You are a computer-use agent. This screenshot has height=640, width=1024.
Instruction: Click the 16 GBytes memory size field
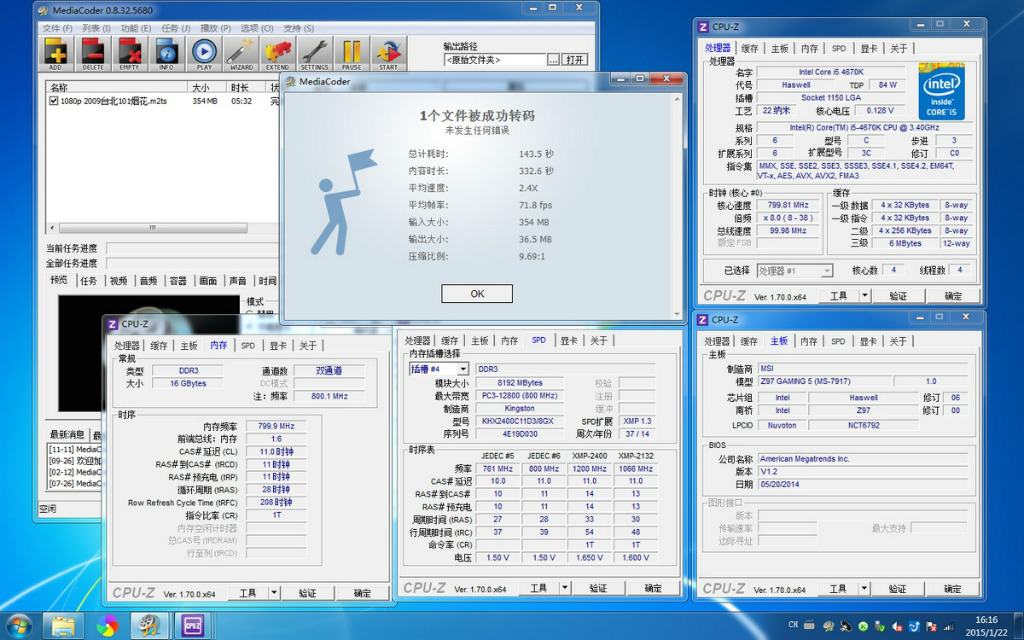(187, 383)
